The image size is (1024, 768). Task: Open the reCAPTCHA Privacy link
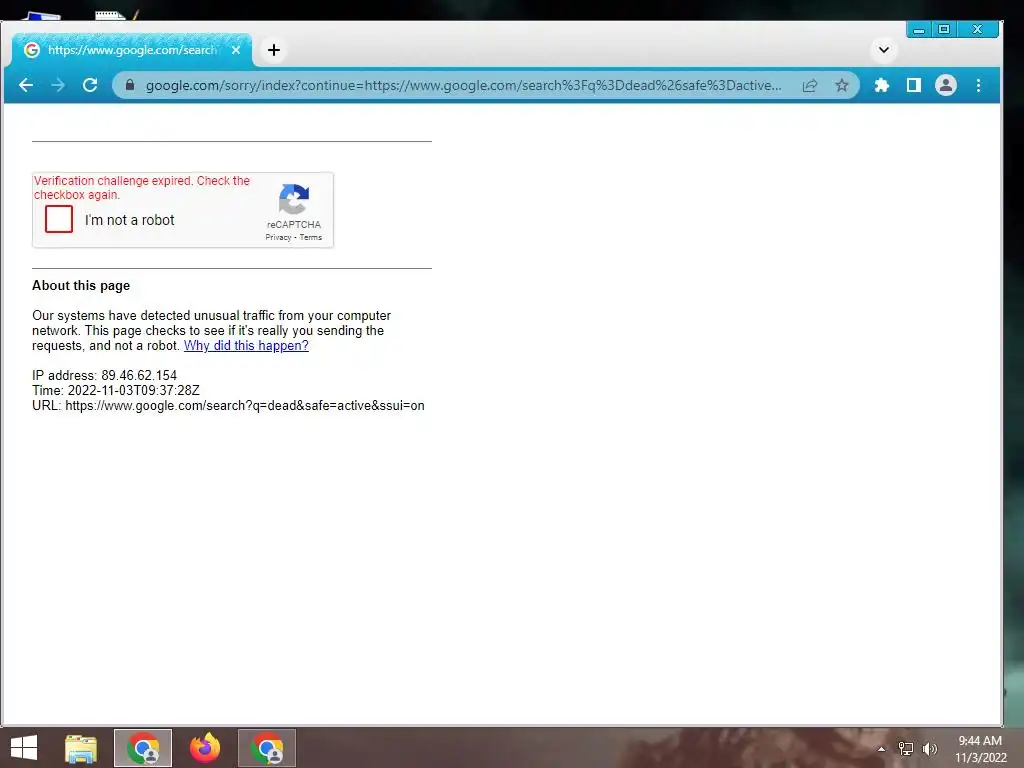click(278, 238)
